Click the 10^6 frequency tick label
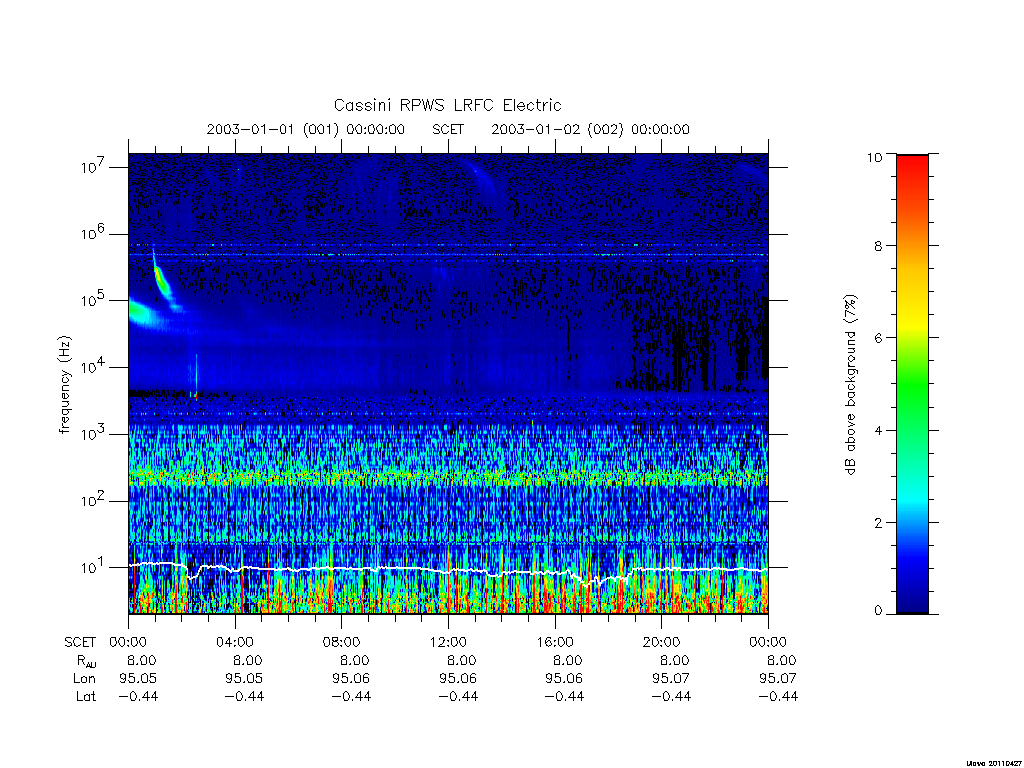Screen dimensions: 1024x768 click(x=93, y=233)
